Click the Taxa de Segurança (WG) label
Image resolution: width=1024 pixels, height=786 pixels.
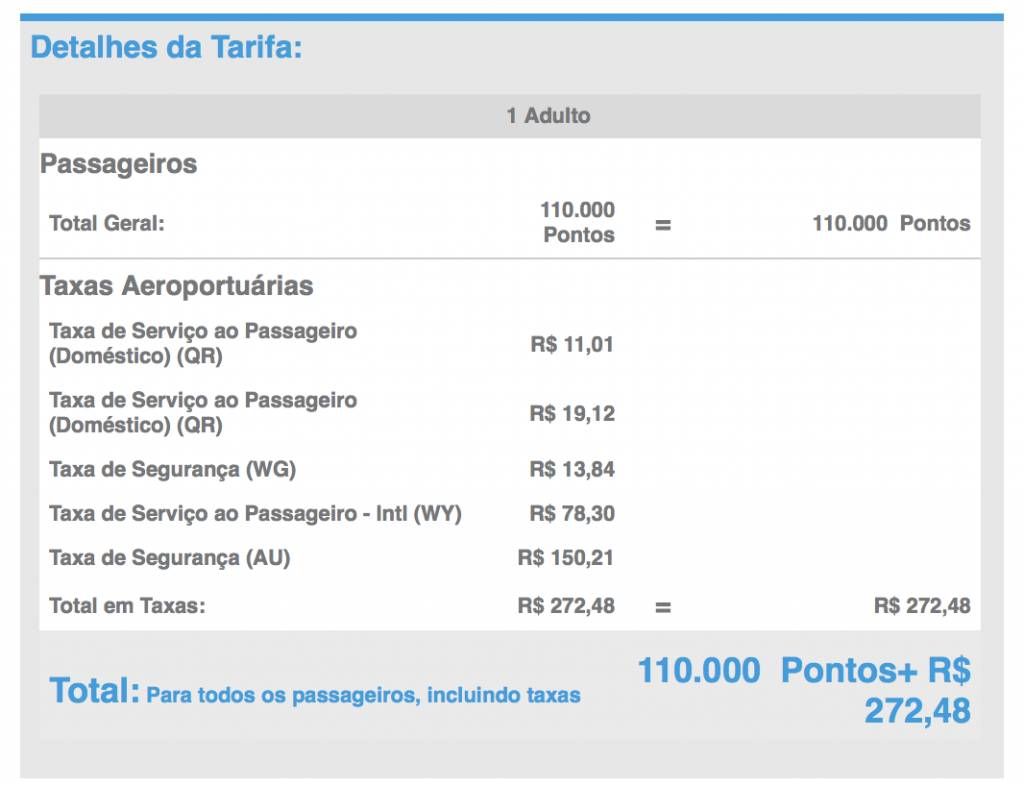[x=172, y=469]
